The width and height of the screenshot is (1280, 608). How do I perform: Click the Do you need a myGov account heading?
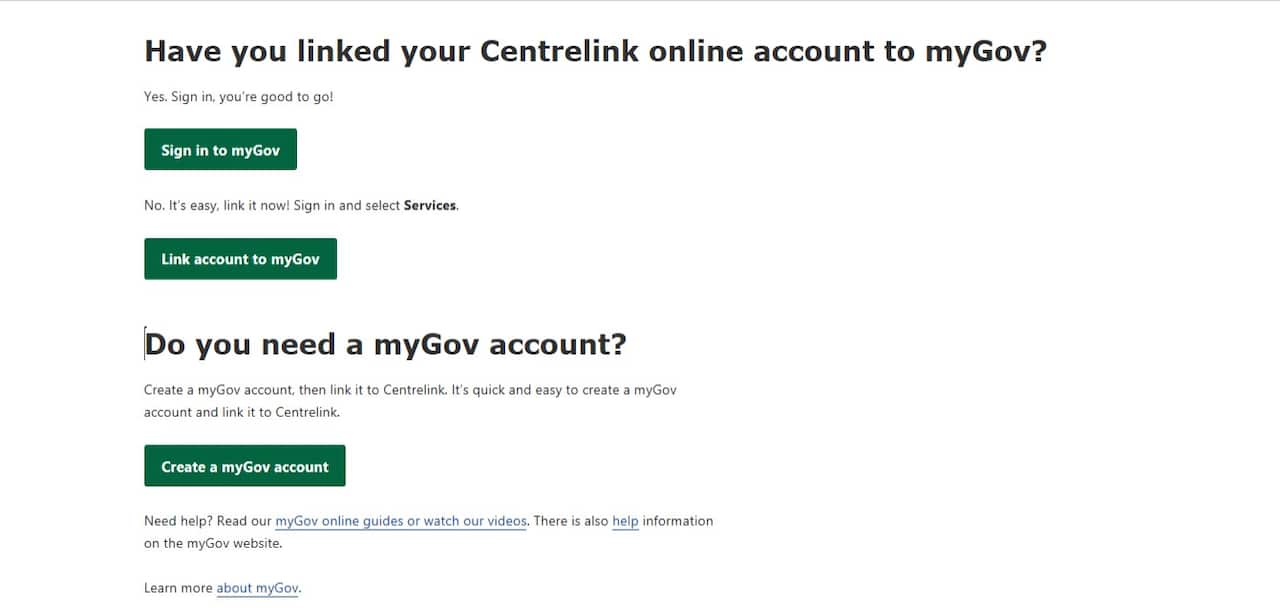point(385,343)
